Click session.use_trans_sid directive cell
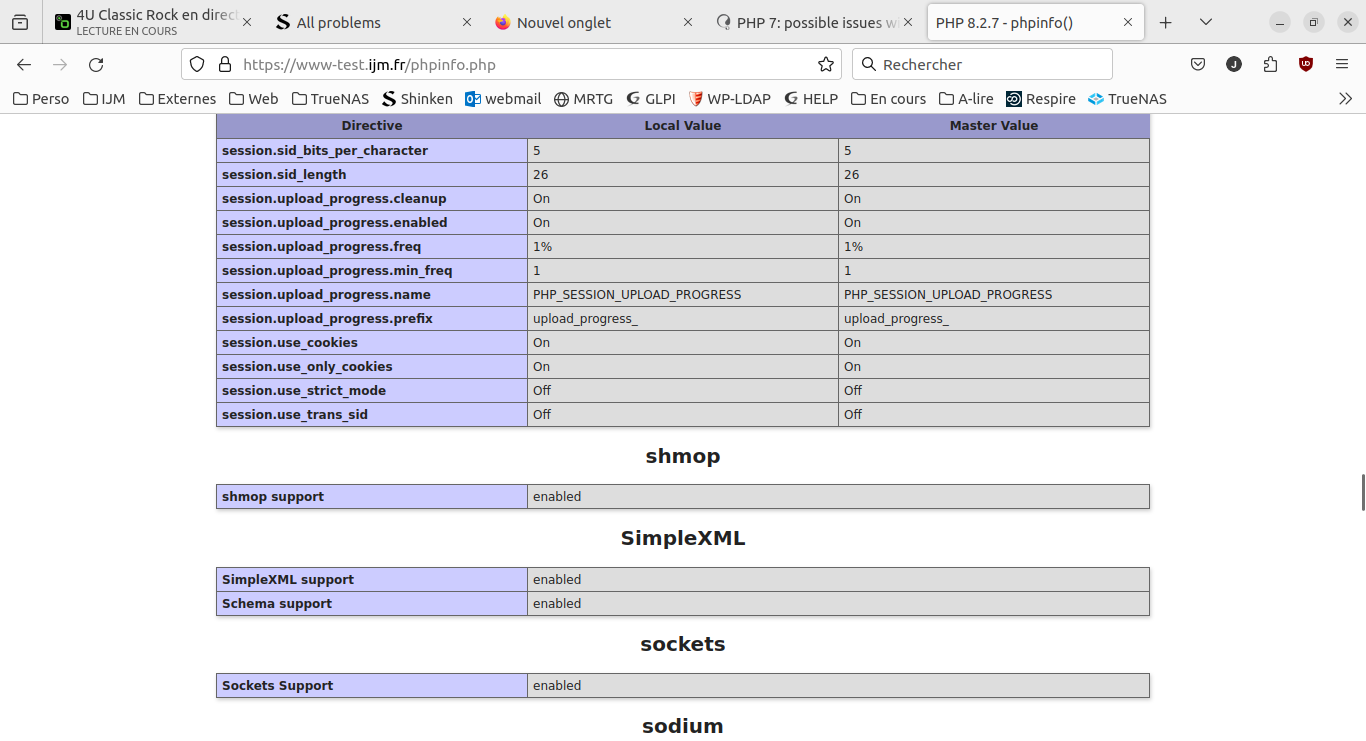The width and height of the screenshot is (1366, 741). 372,414
